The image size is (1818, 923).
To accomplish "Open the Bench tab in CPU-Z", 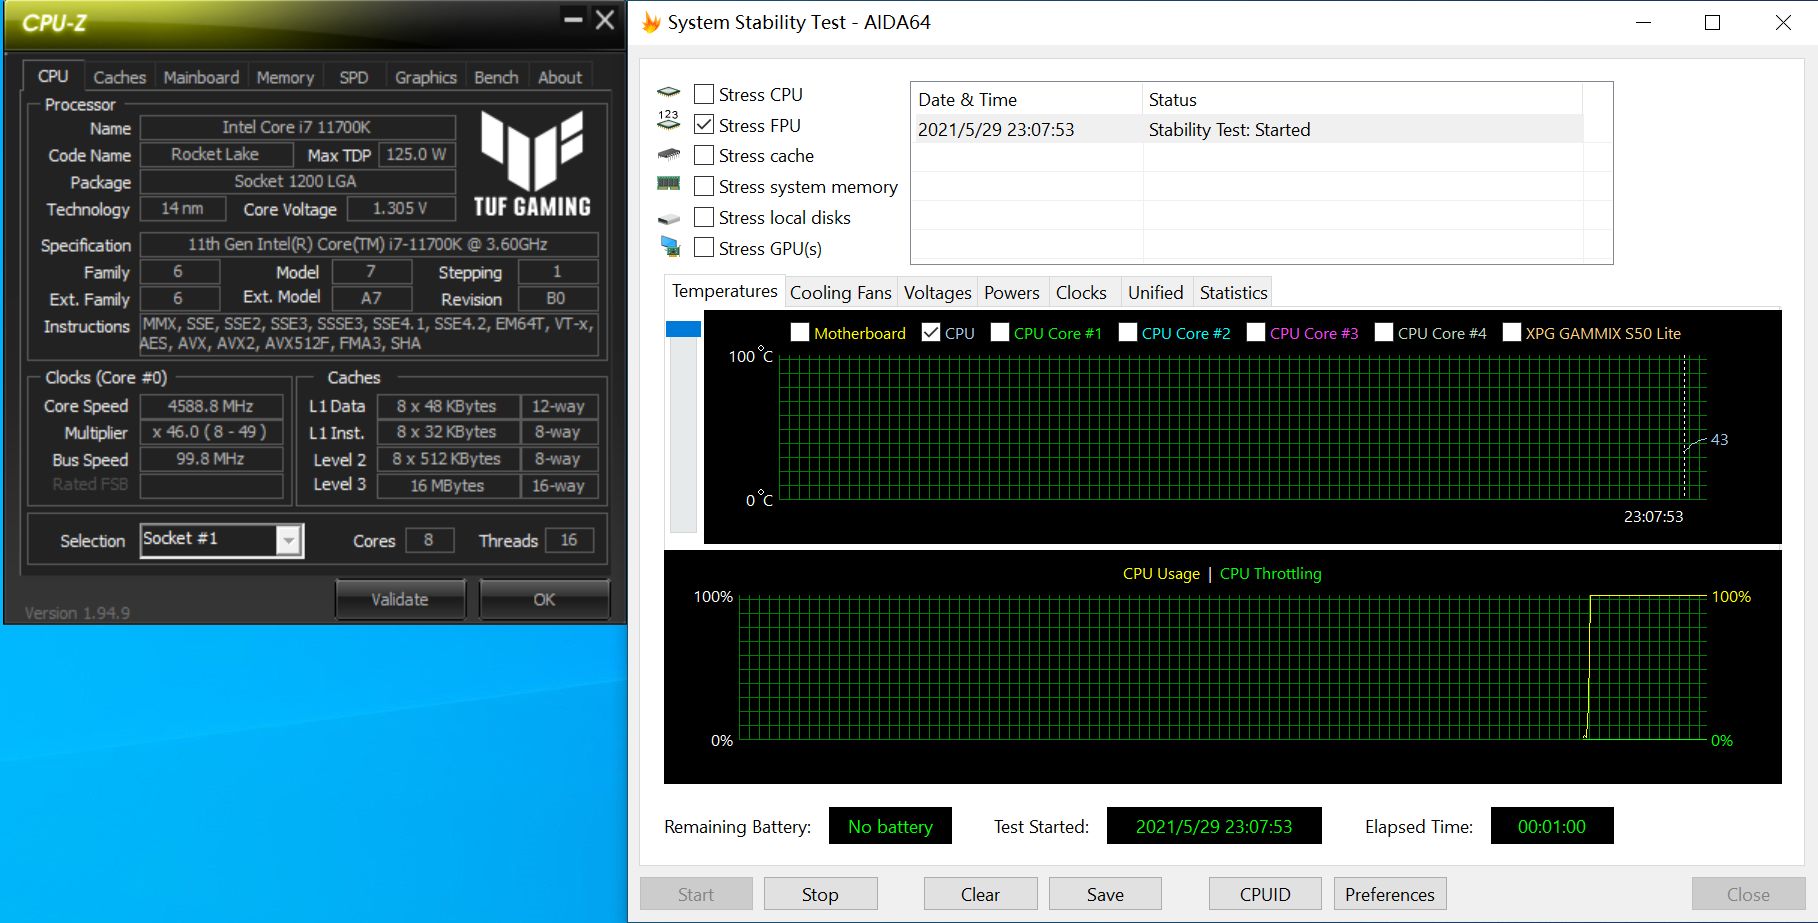I will (x=496, y=77).
